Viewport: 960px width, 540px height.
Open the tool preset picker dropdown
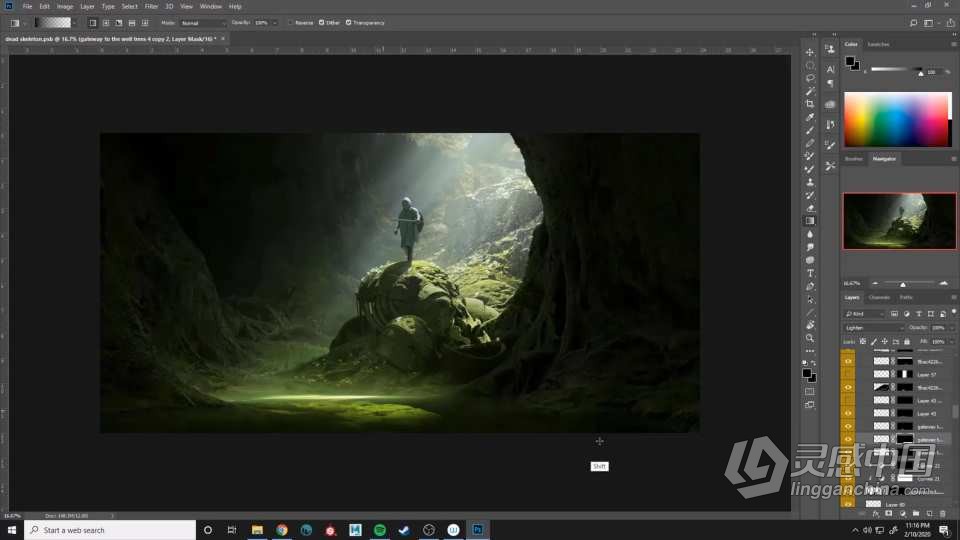(x=25, y=23)
